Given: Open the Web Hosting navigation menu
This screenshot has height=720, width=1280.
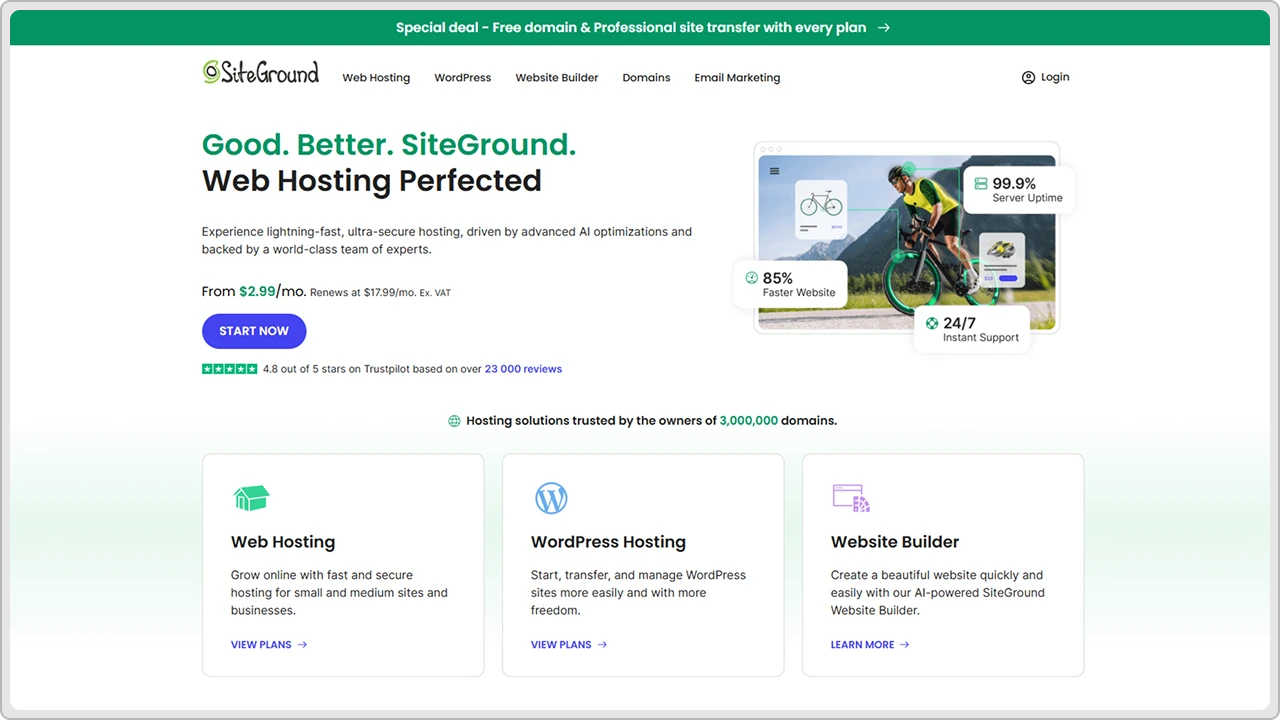Looking at the screenshot, I should pyautogui.click(x=376, y=78).
